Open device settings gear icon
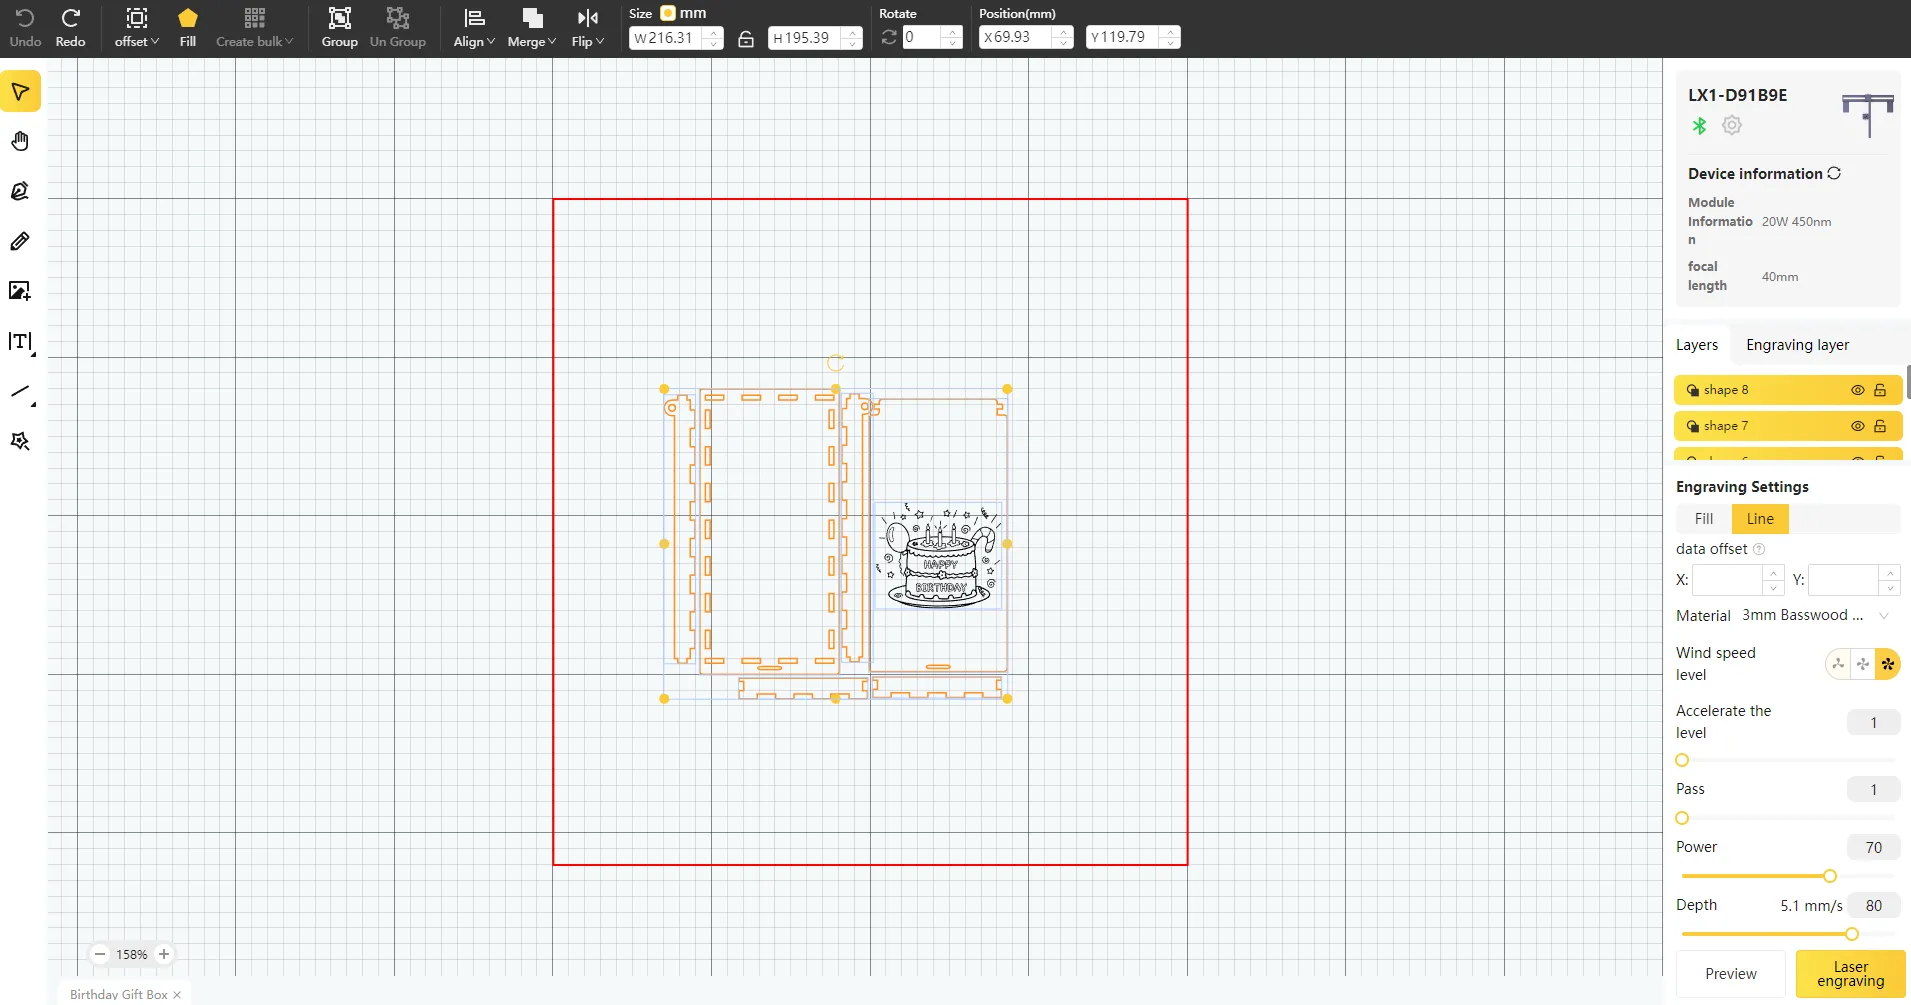The height and width of the screenshot is (1005, 1911). tap(1732, 125)
